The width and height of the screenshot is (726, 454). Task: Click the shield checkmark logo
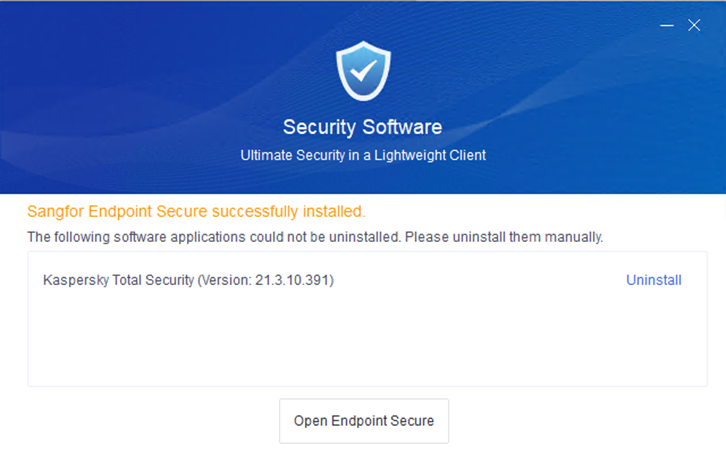362,70
